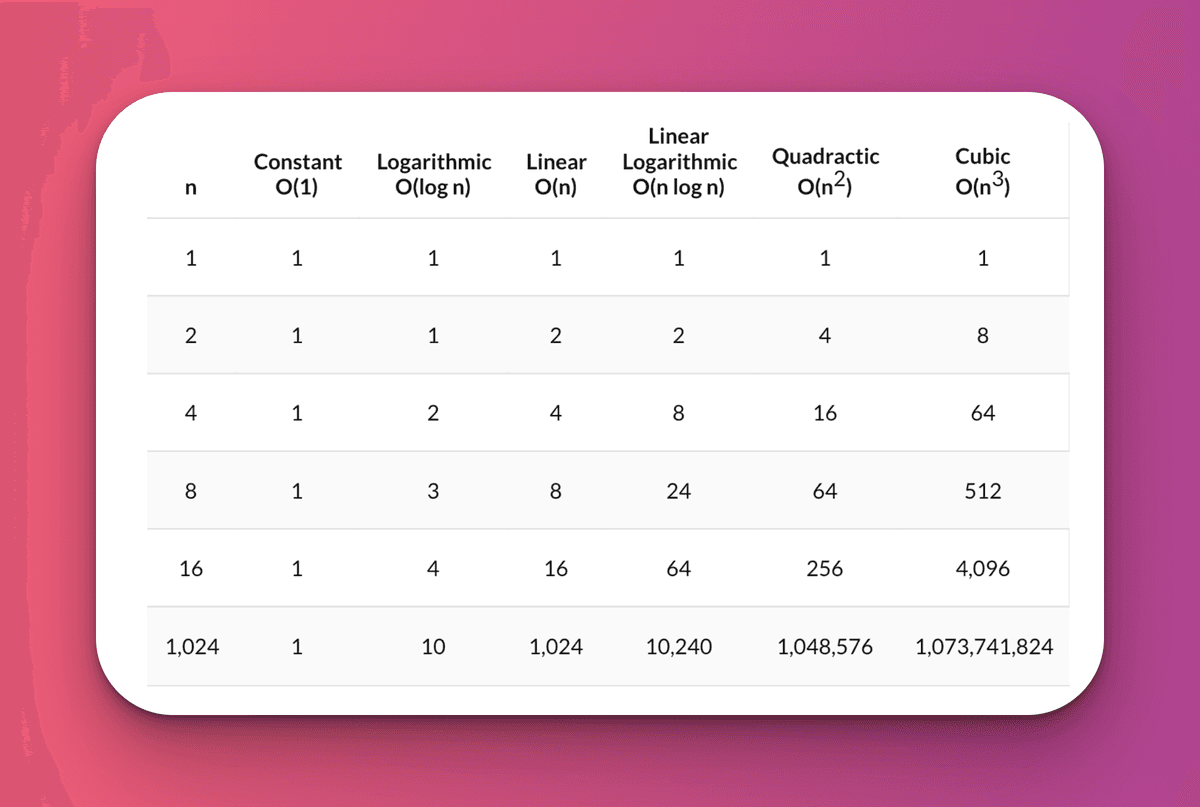Select the cell showing 24
Viewport: 1200px width, 807px height.
[679, 491]
